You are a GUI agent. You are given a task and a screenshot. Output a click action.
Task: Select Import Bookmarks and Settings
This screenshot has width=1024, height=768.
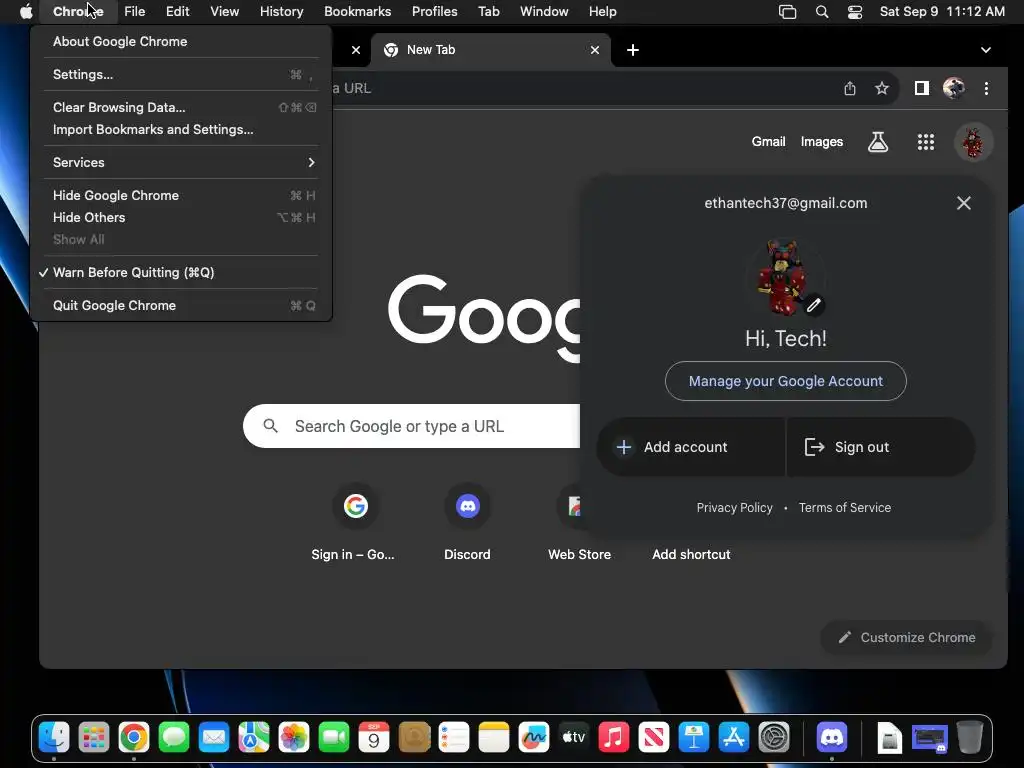click(181, 129)
